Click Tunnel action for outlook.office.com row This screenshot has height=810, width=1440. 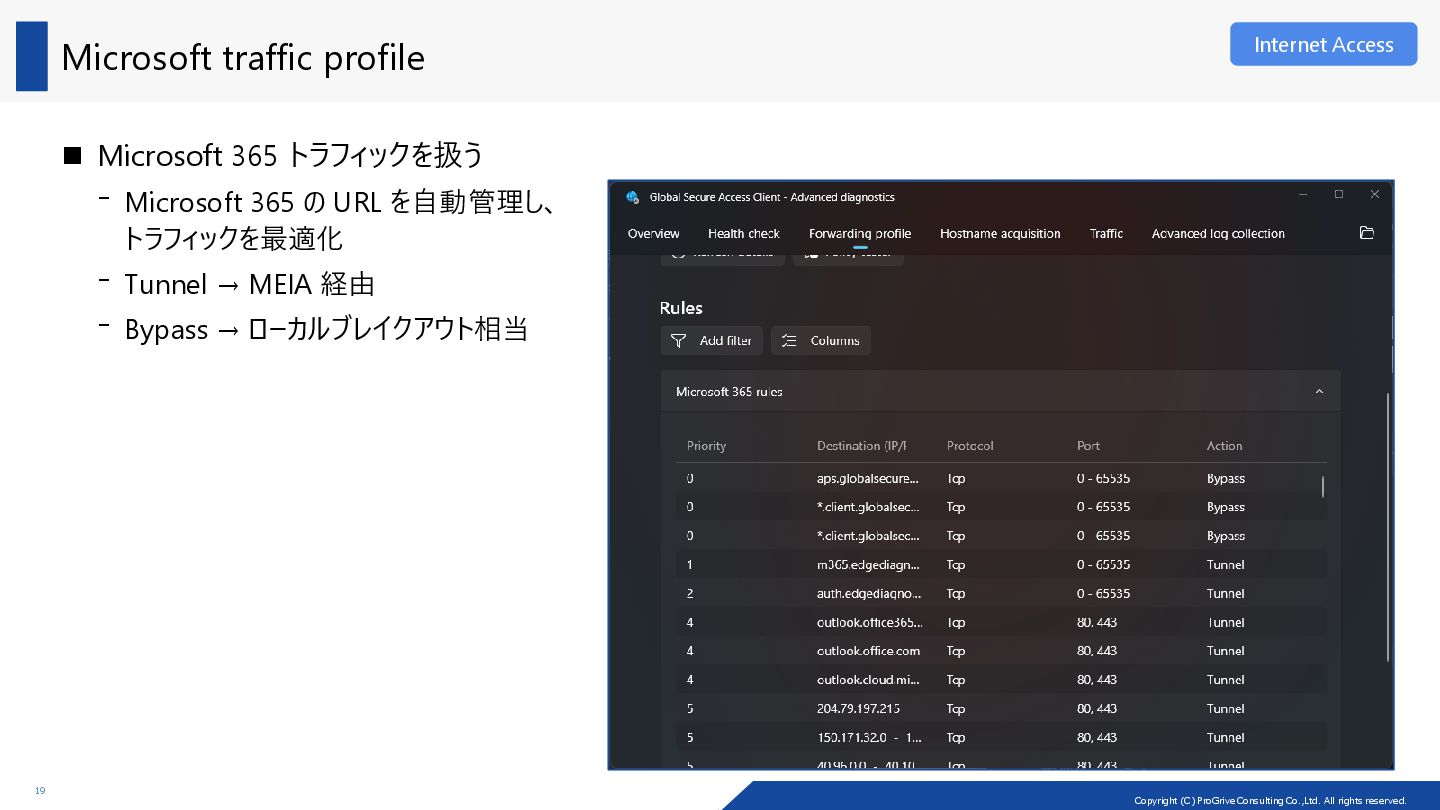pos(1225,651)
